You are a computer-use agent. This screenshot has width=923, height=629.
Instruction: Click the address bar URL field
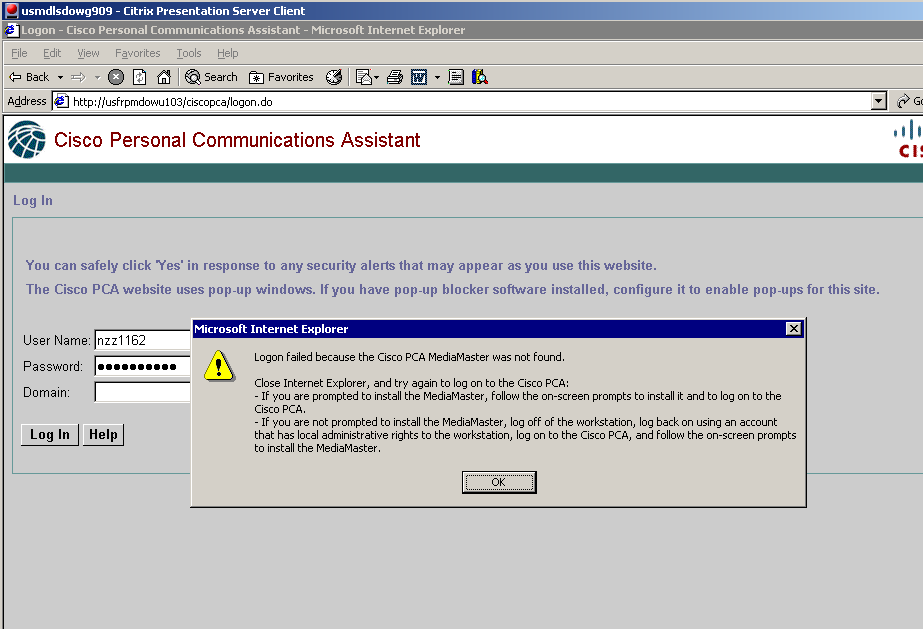470,102
